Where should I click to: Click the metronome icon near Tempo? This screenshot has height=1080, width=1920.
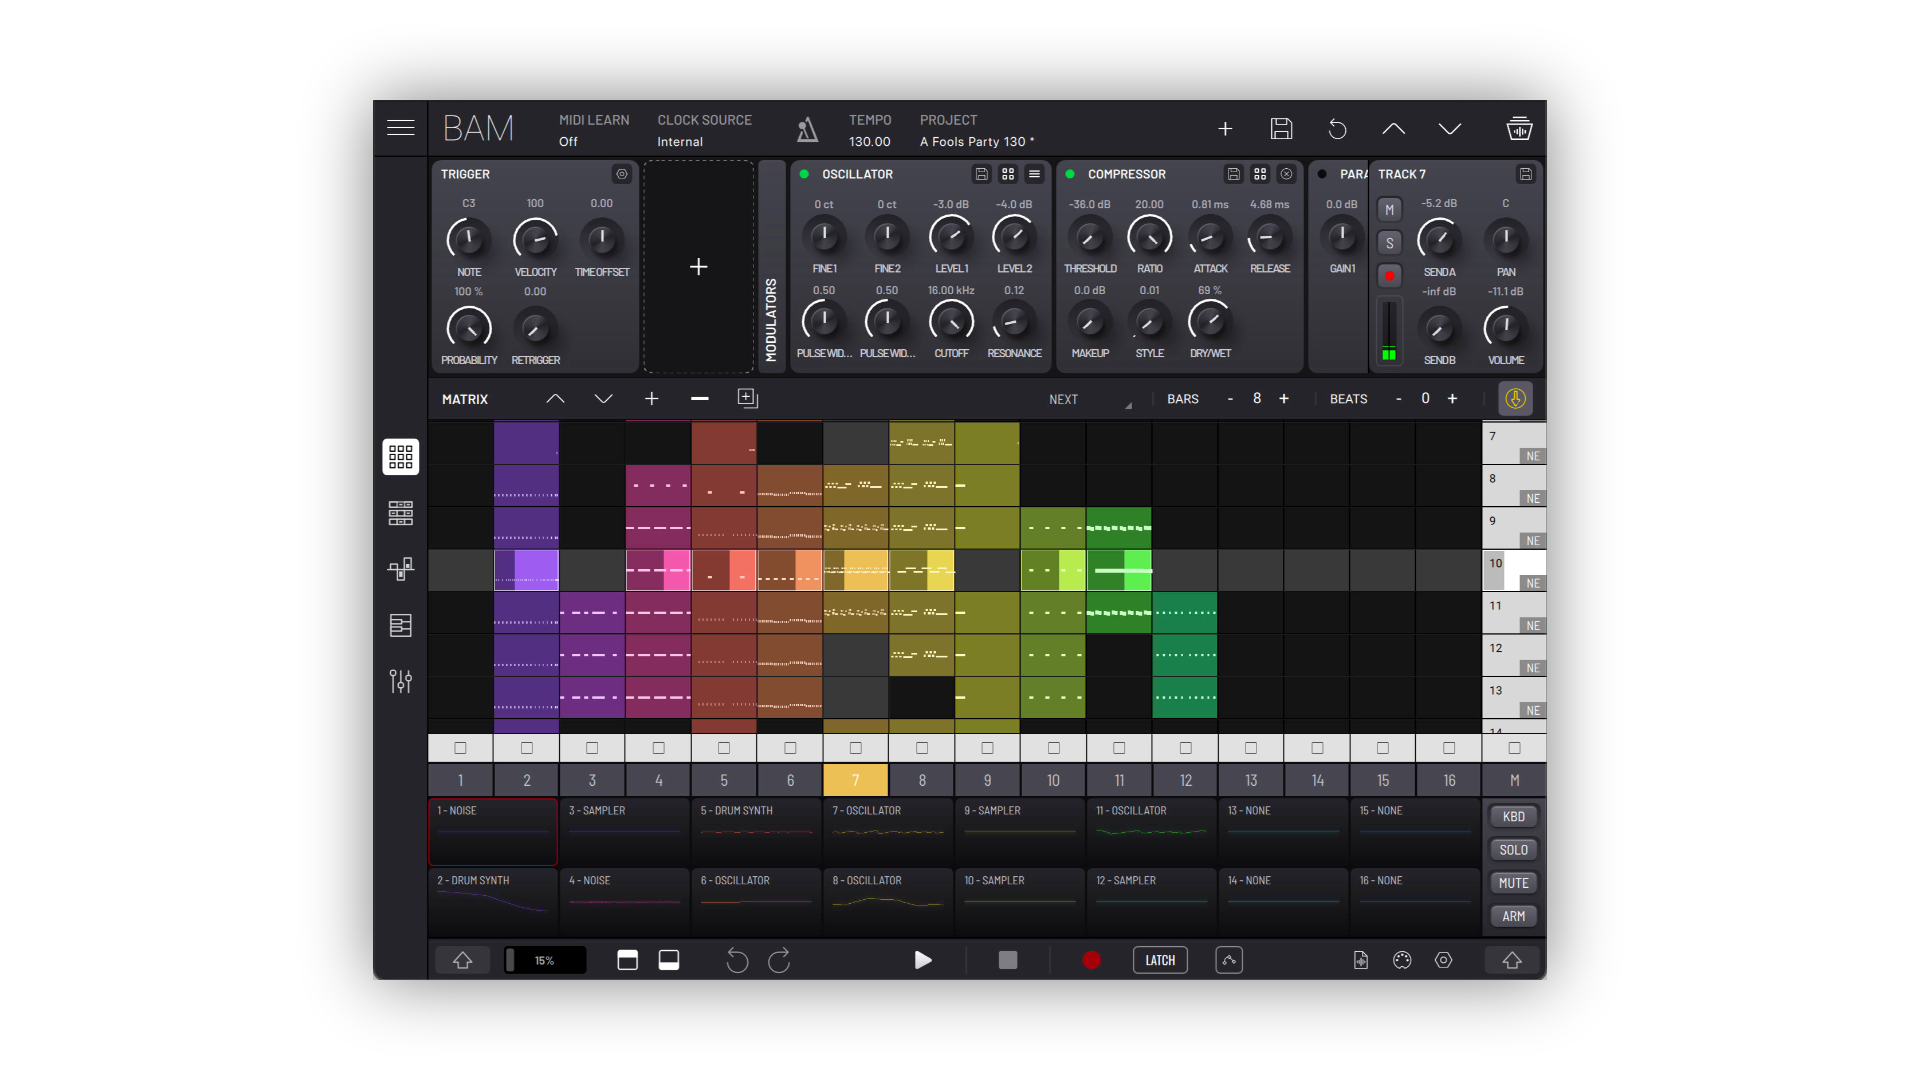[807, 129]
